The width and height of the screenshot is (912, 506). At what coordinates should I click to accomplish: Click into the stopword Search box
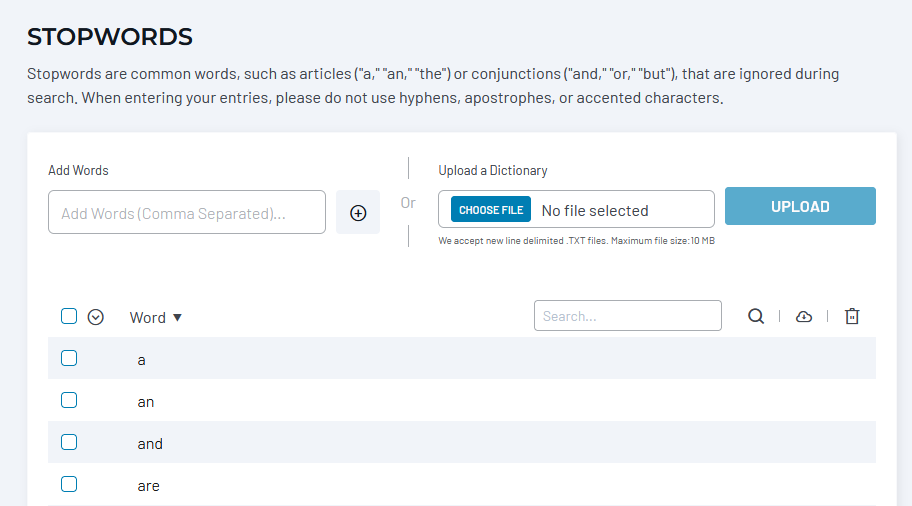[627, 316]
